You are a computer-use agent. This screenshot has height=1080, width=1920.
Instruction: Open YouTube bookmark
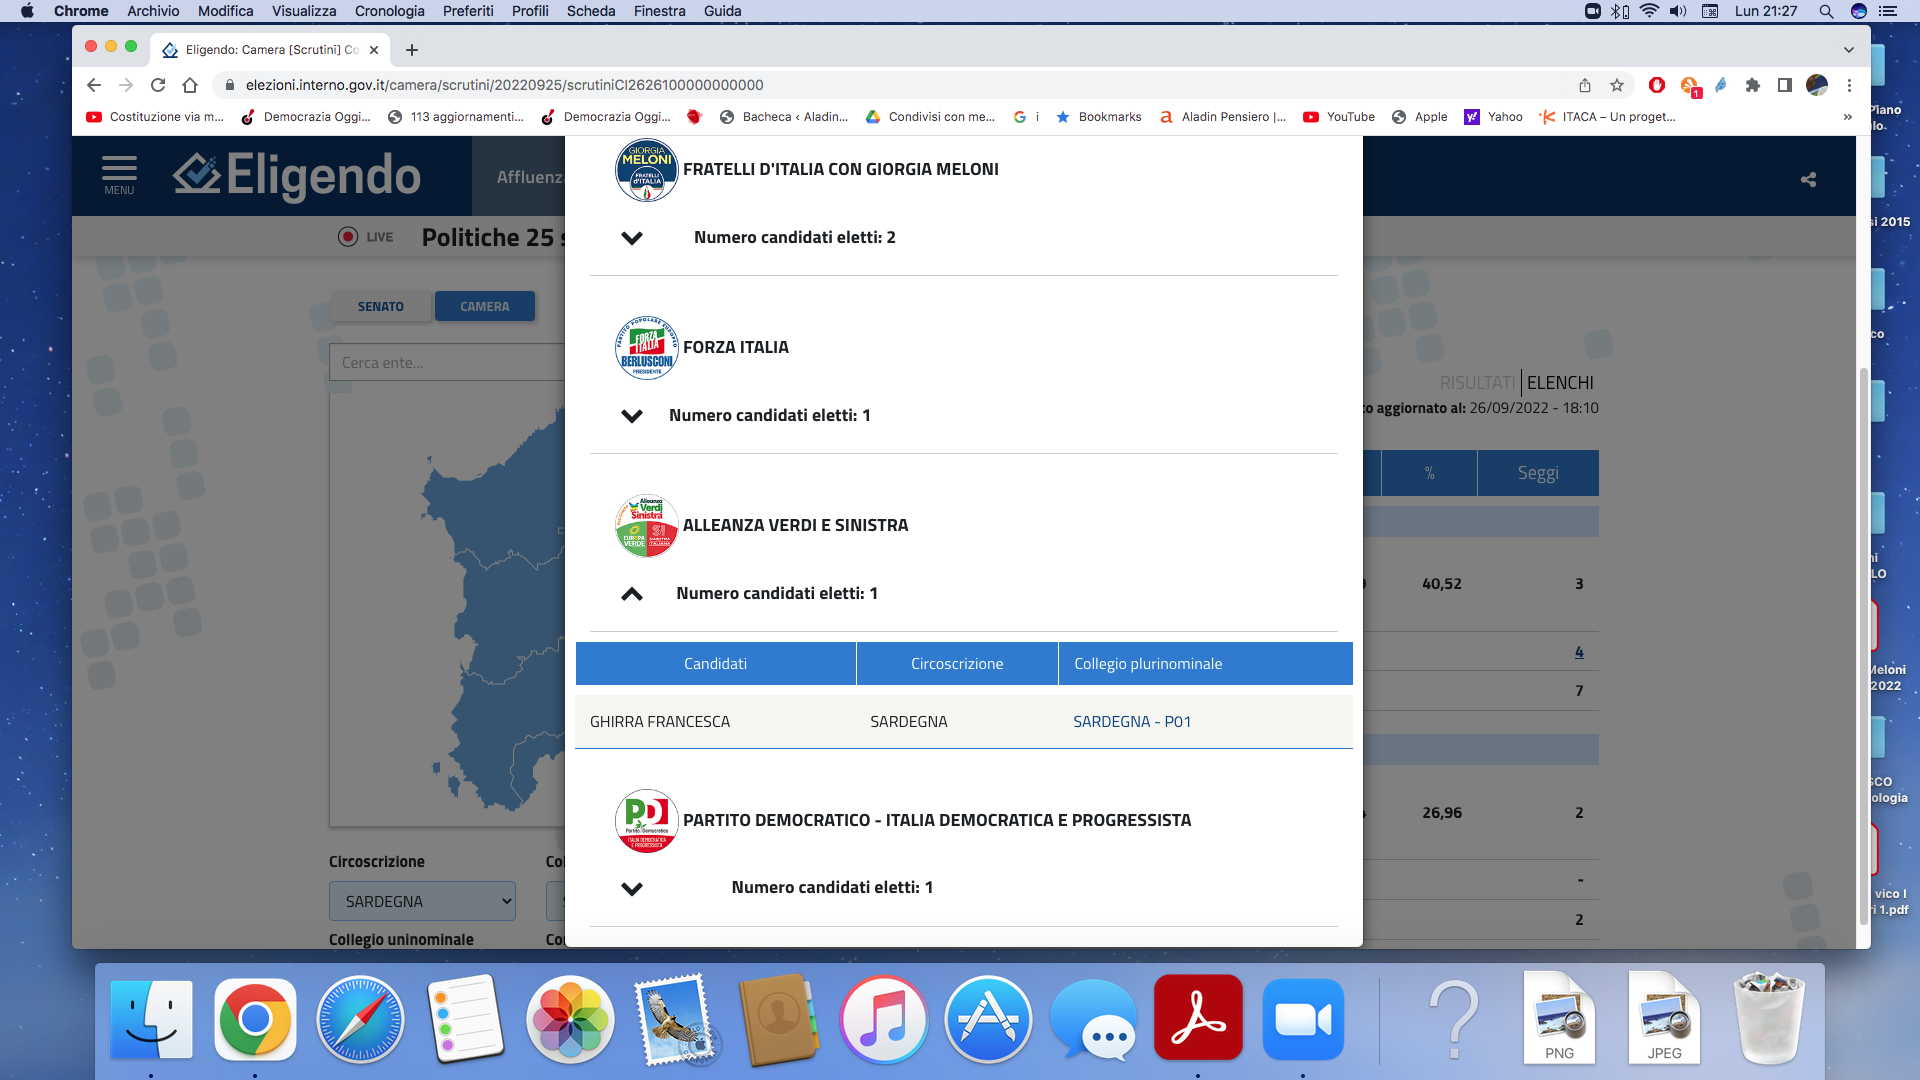tap(1339, 117)
